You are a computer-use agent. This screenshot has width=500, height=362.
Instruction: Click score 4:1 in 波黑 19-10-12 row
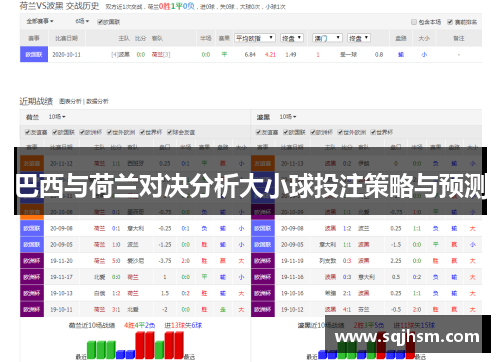[347, 310]
